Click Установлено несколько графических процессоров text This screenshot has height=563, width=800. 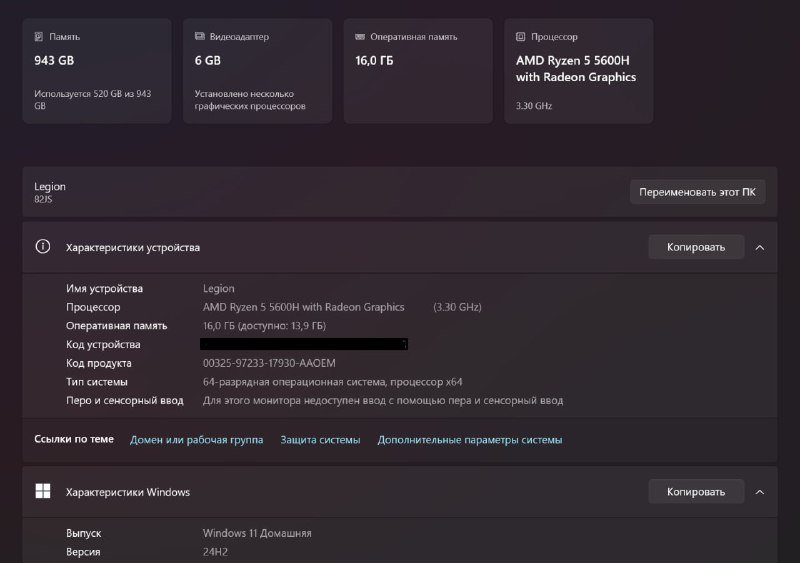[x=250, y=100]
